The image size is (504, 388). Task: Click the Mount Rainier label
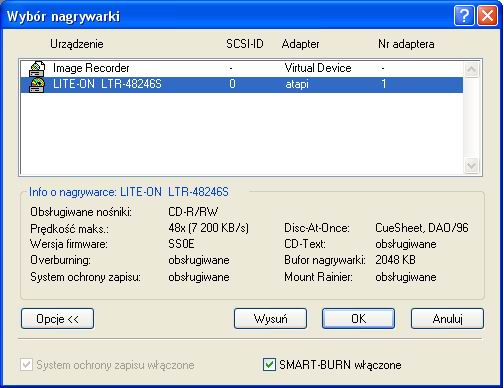(x=318, y=277)
